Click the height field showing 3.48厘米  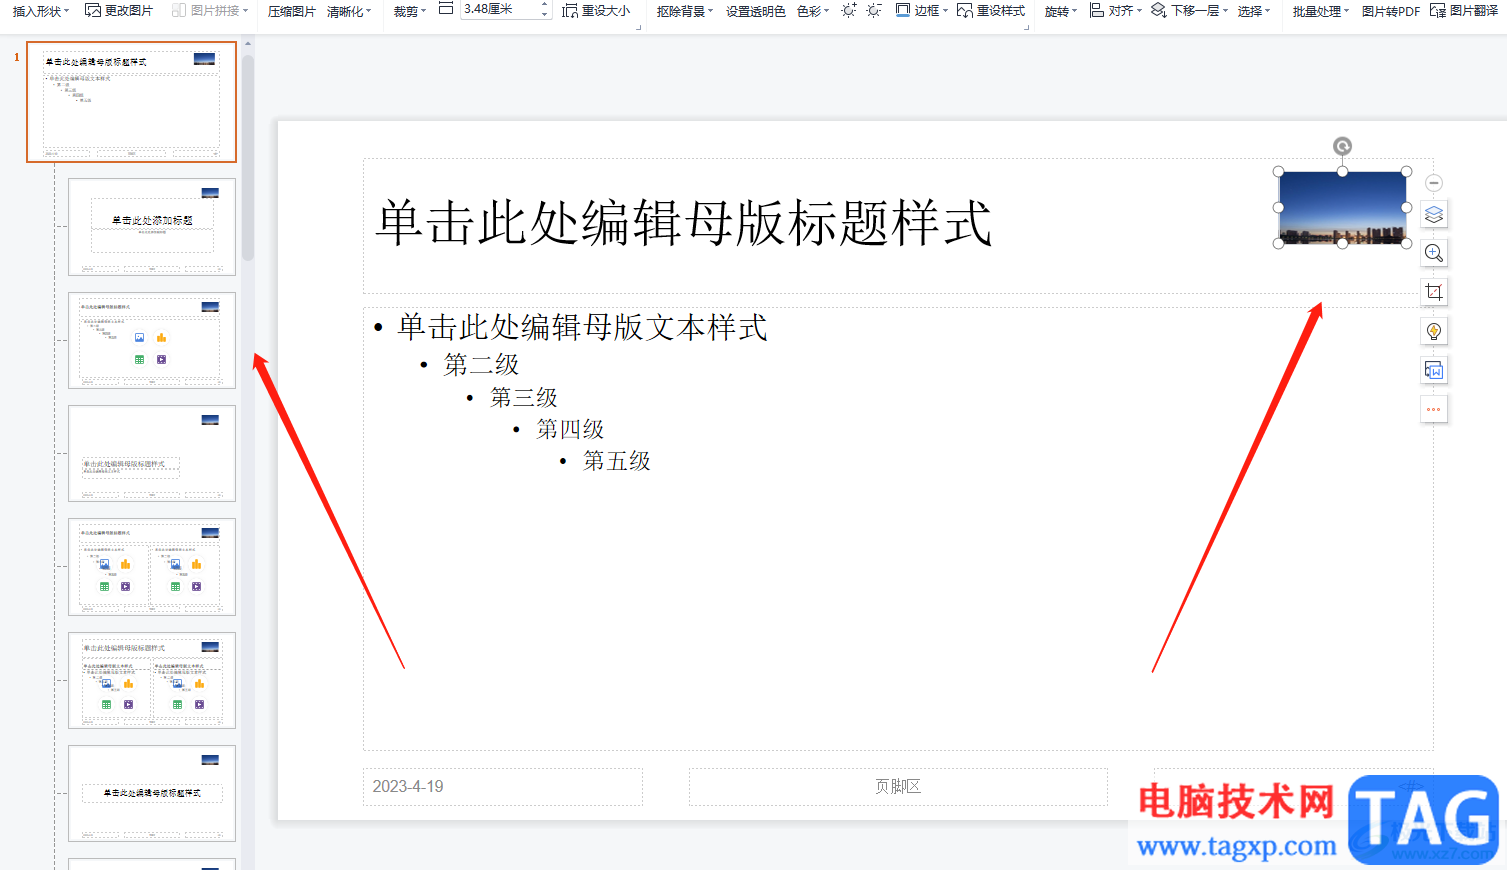(499, 9)
